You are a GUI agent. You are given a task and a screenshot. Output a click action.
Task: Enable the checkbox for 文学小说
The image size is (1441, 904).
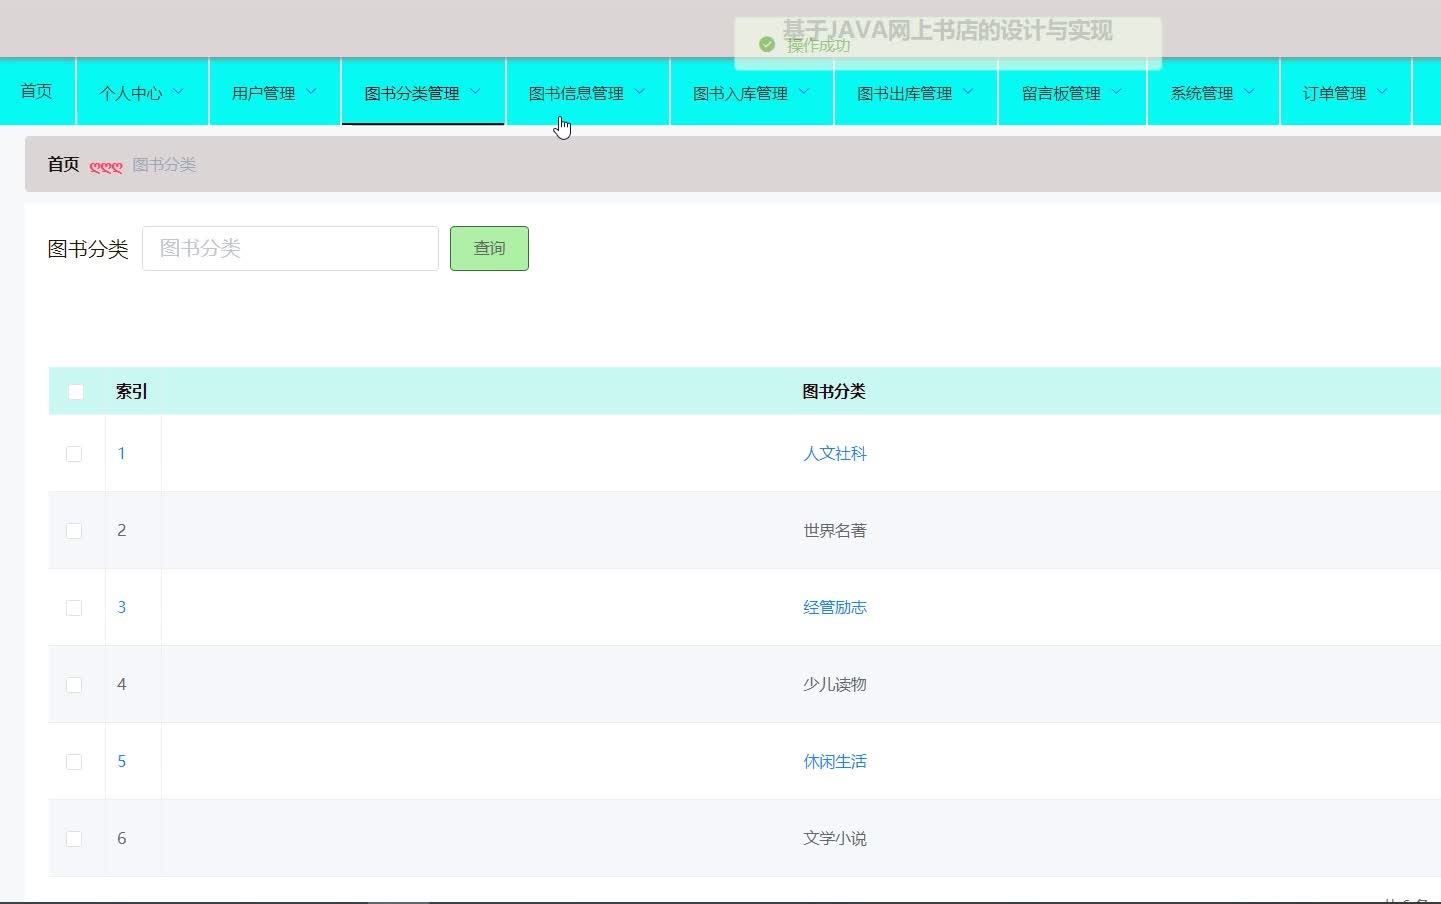[74, 839]
